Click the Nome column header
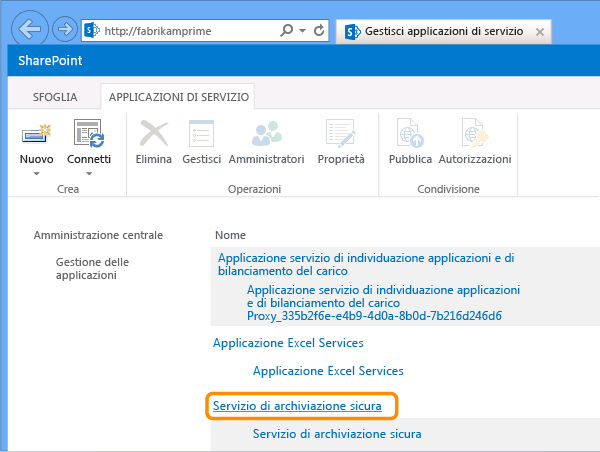Image resolution: width=600 pixels, height=452 pixels. (230, 235)
